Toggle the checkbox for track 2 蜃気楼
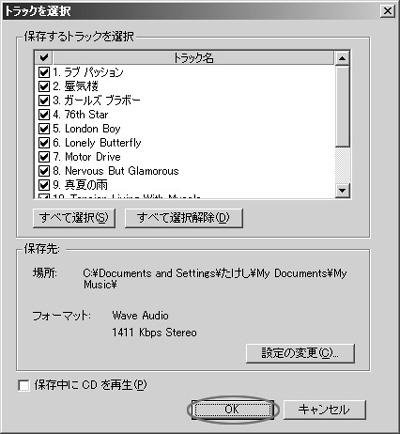The image size is (400, 434). 44,87
